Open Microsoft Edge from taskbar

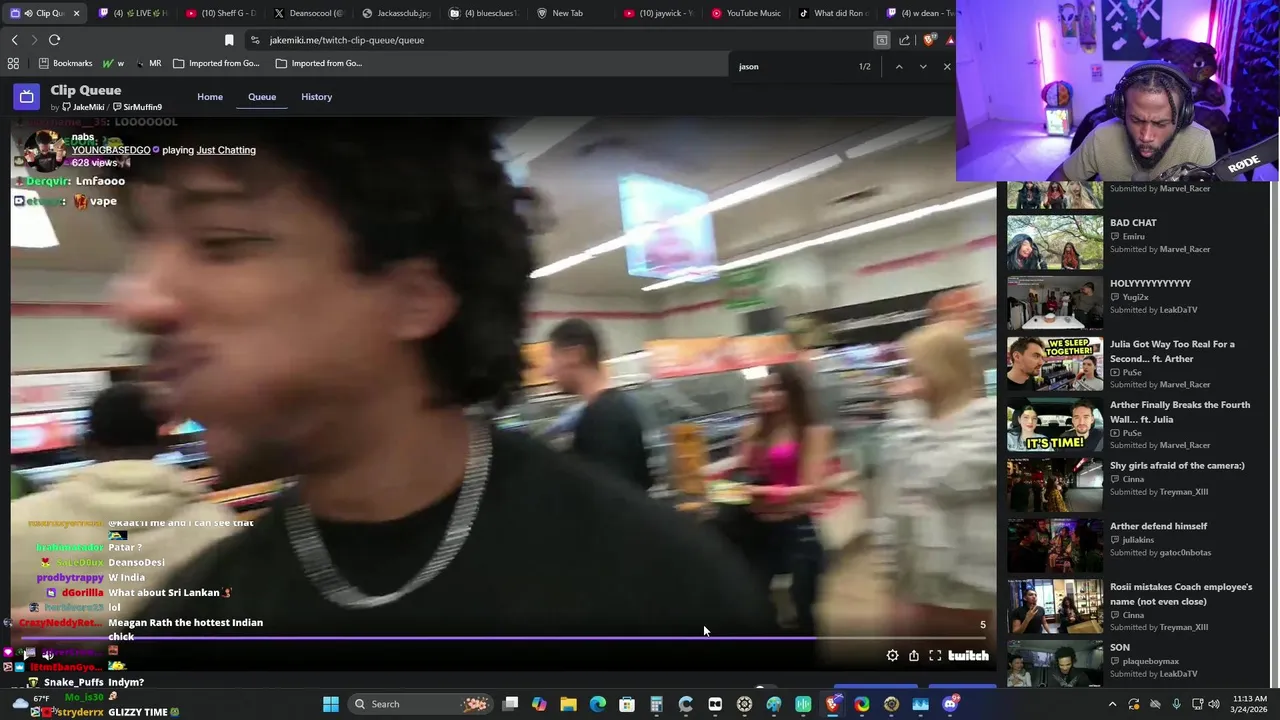598,704
